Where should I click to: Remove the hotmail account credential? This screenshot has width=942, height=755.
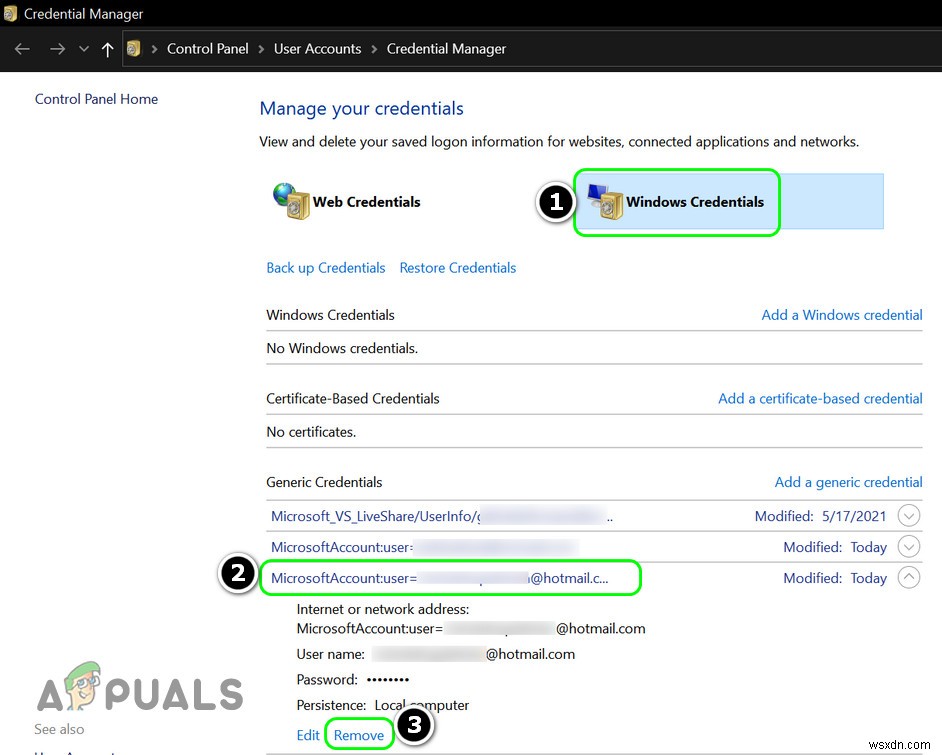click(x=358, y=734)
